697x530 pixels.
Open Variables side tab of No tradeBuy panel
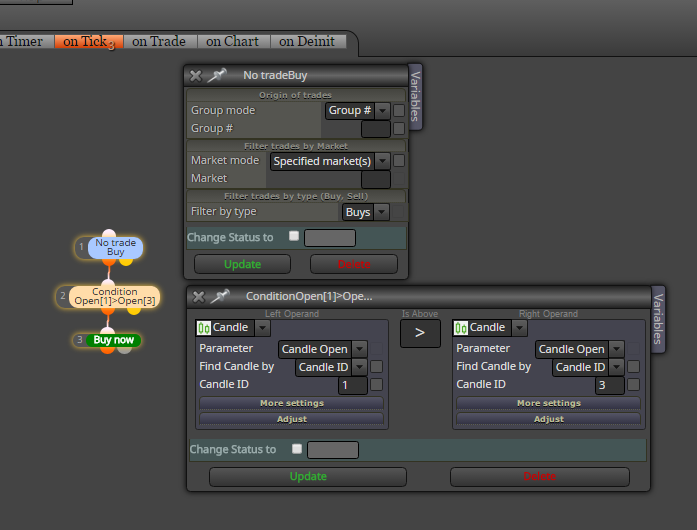point(415,96)
